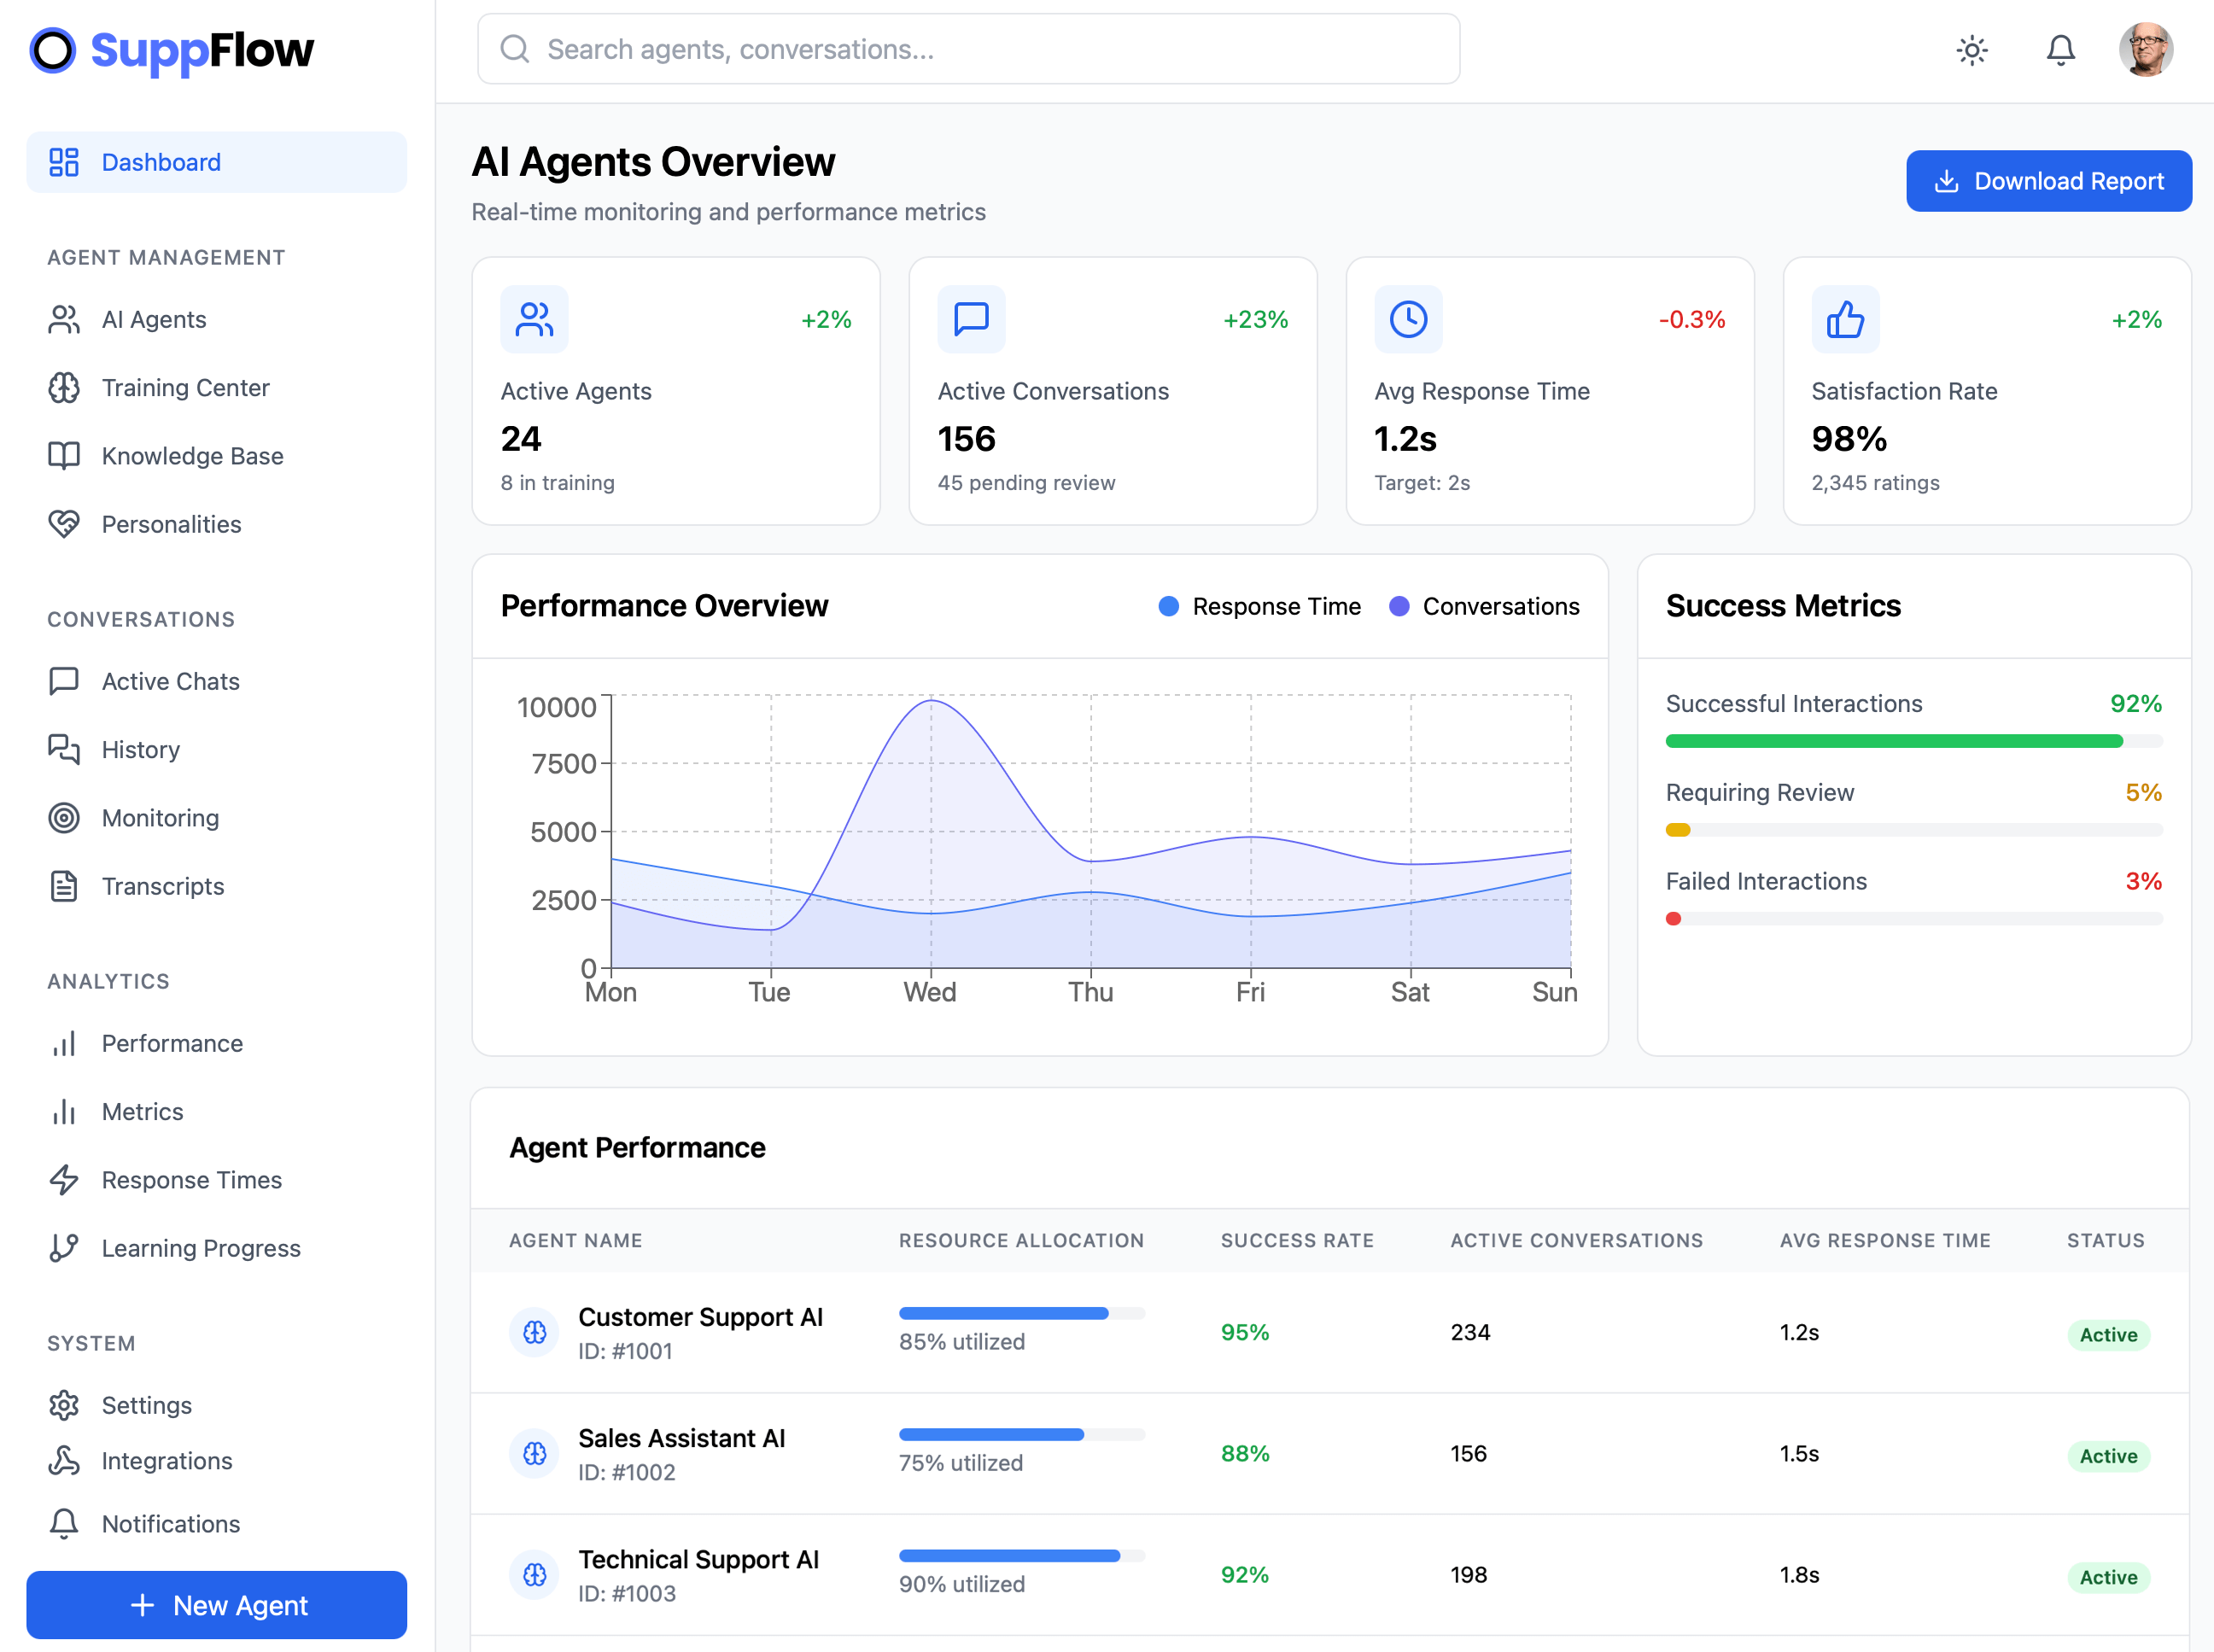Screen dimensions: 2214x1652
Task: Click the 45 pending review text
Action: [x=1026, y=482]
